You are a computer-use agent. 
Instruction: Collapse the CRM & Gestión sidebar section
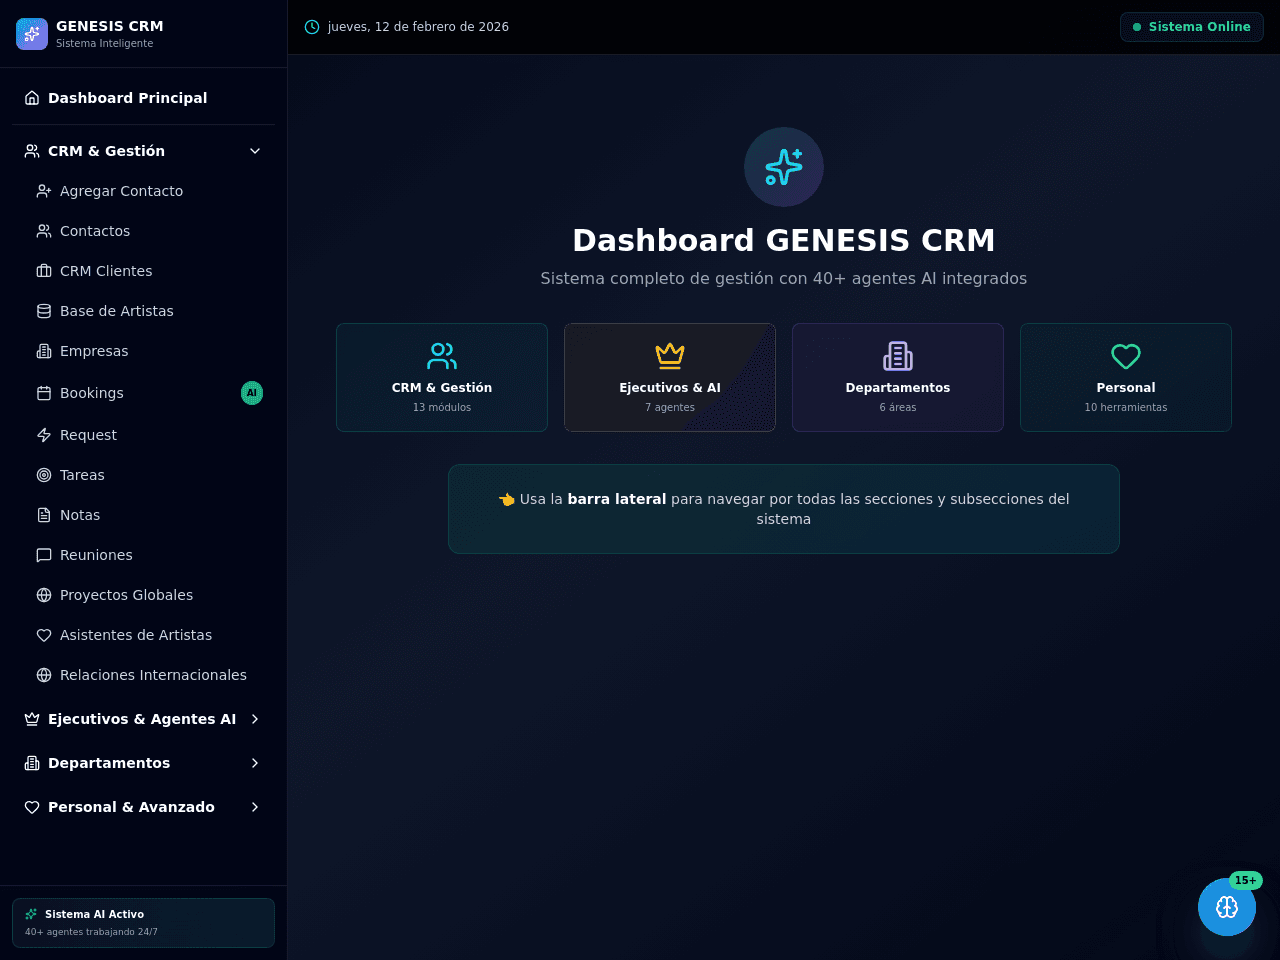pos(144,151)
